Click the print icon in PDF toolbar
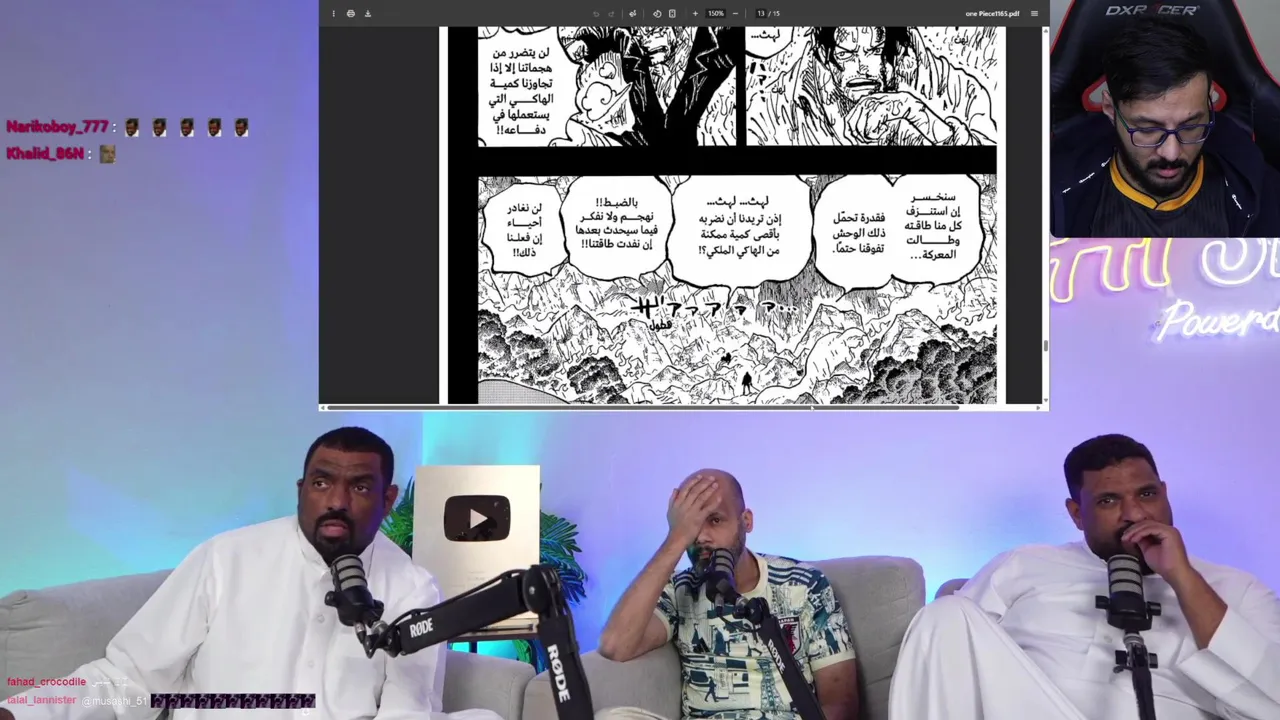 (351, 13)
